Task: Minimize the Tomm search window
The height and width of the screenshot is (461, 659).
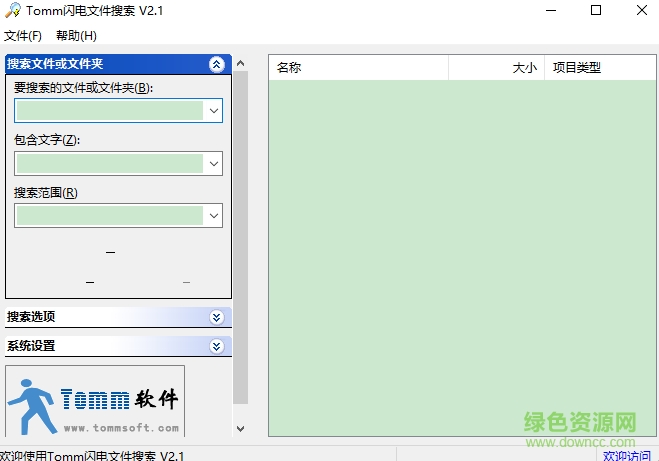Action: click(x=551, y=10)
